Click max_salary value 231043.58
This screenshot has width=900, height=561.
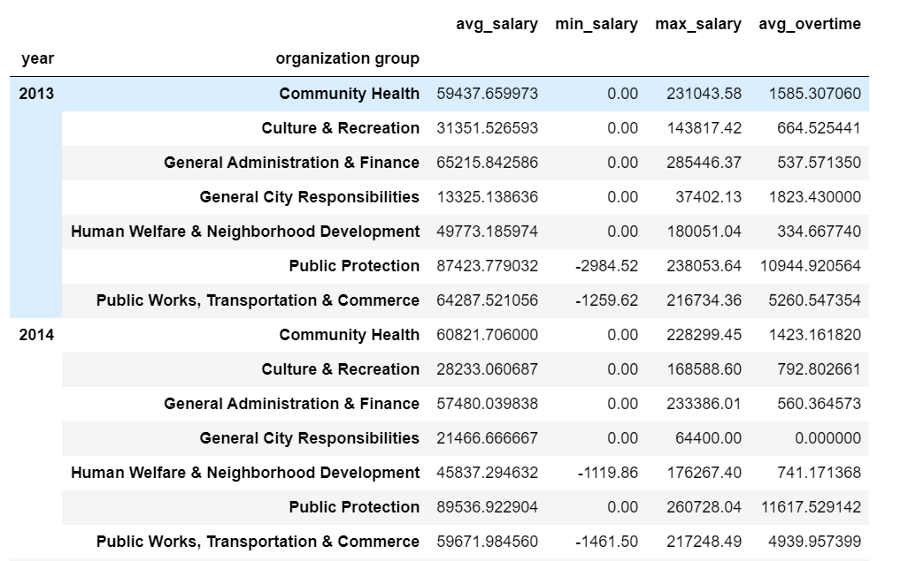pos(704,94)
